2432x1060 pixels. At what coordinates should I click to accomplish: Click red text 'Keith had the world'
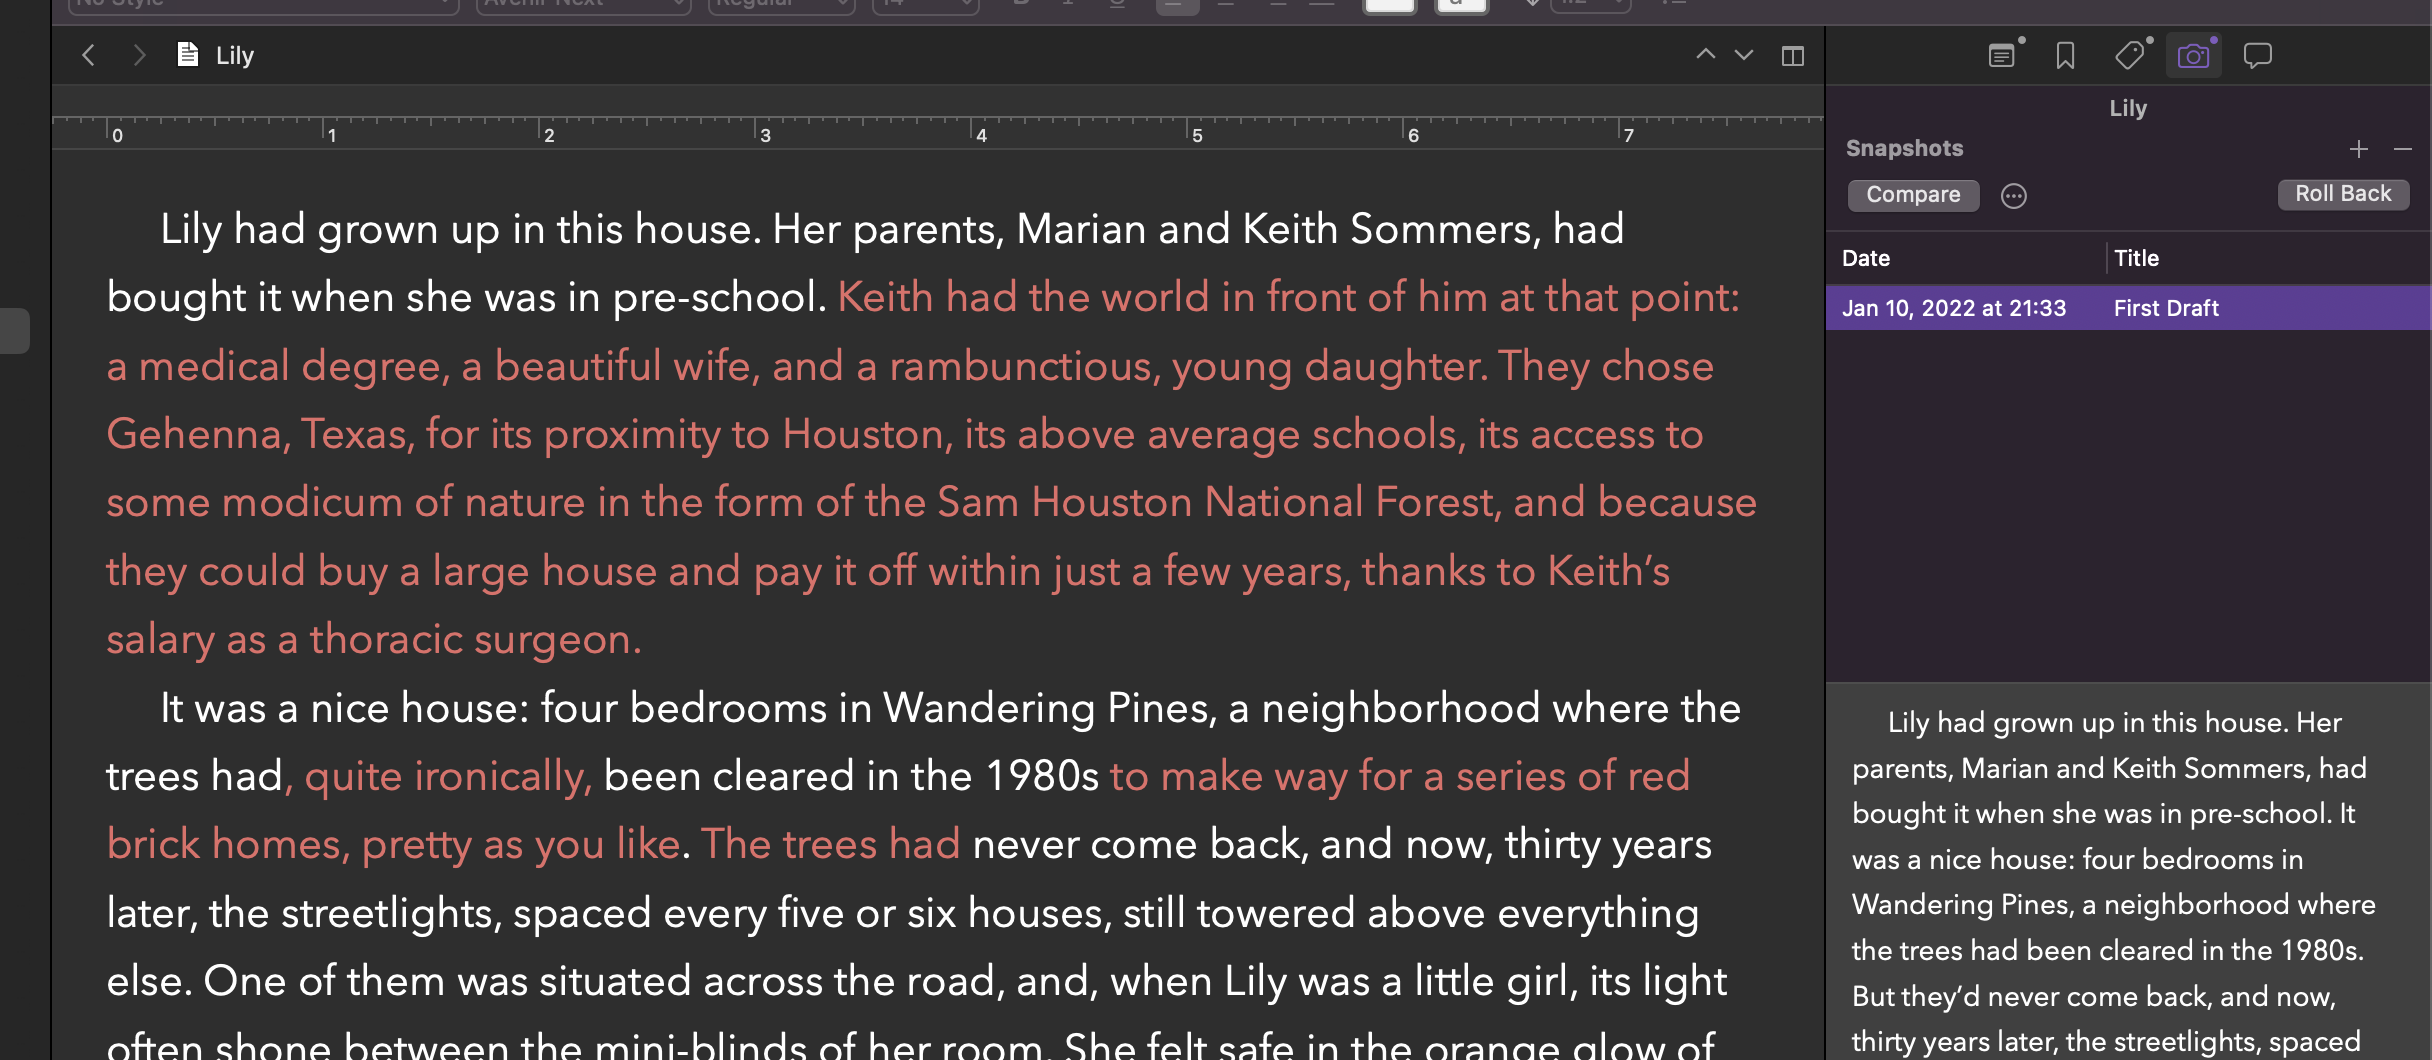coord(1023,297)
